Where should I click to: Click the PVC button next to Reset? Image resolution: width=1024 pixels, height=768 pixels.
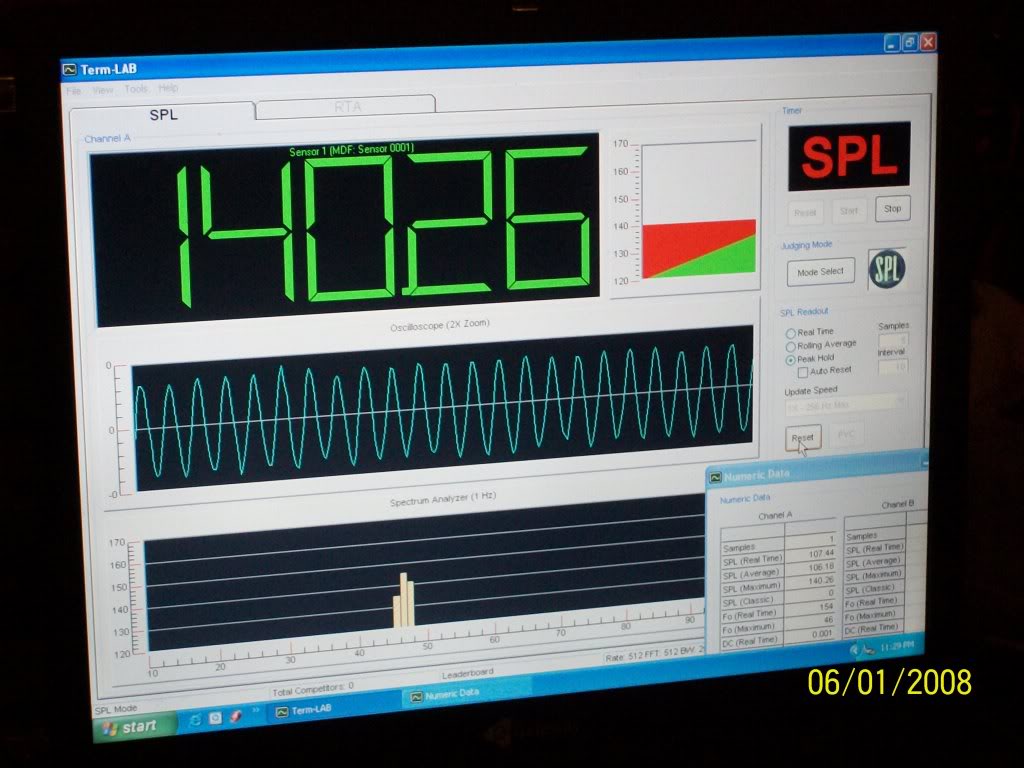(x=846, y=434)
